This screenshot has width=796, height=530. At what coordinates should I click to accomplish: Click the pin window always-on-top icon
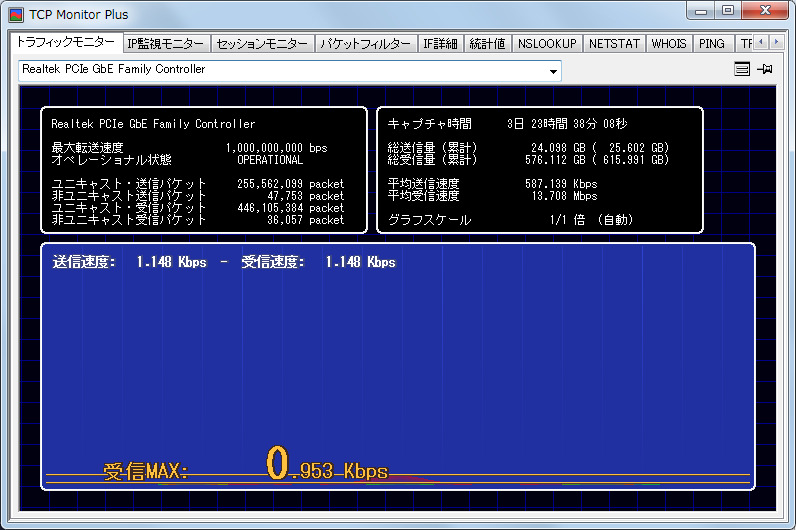coord(766,70)
